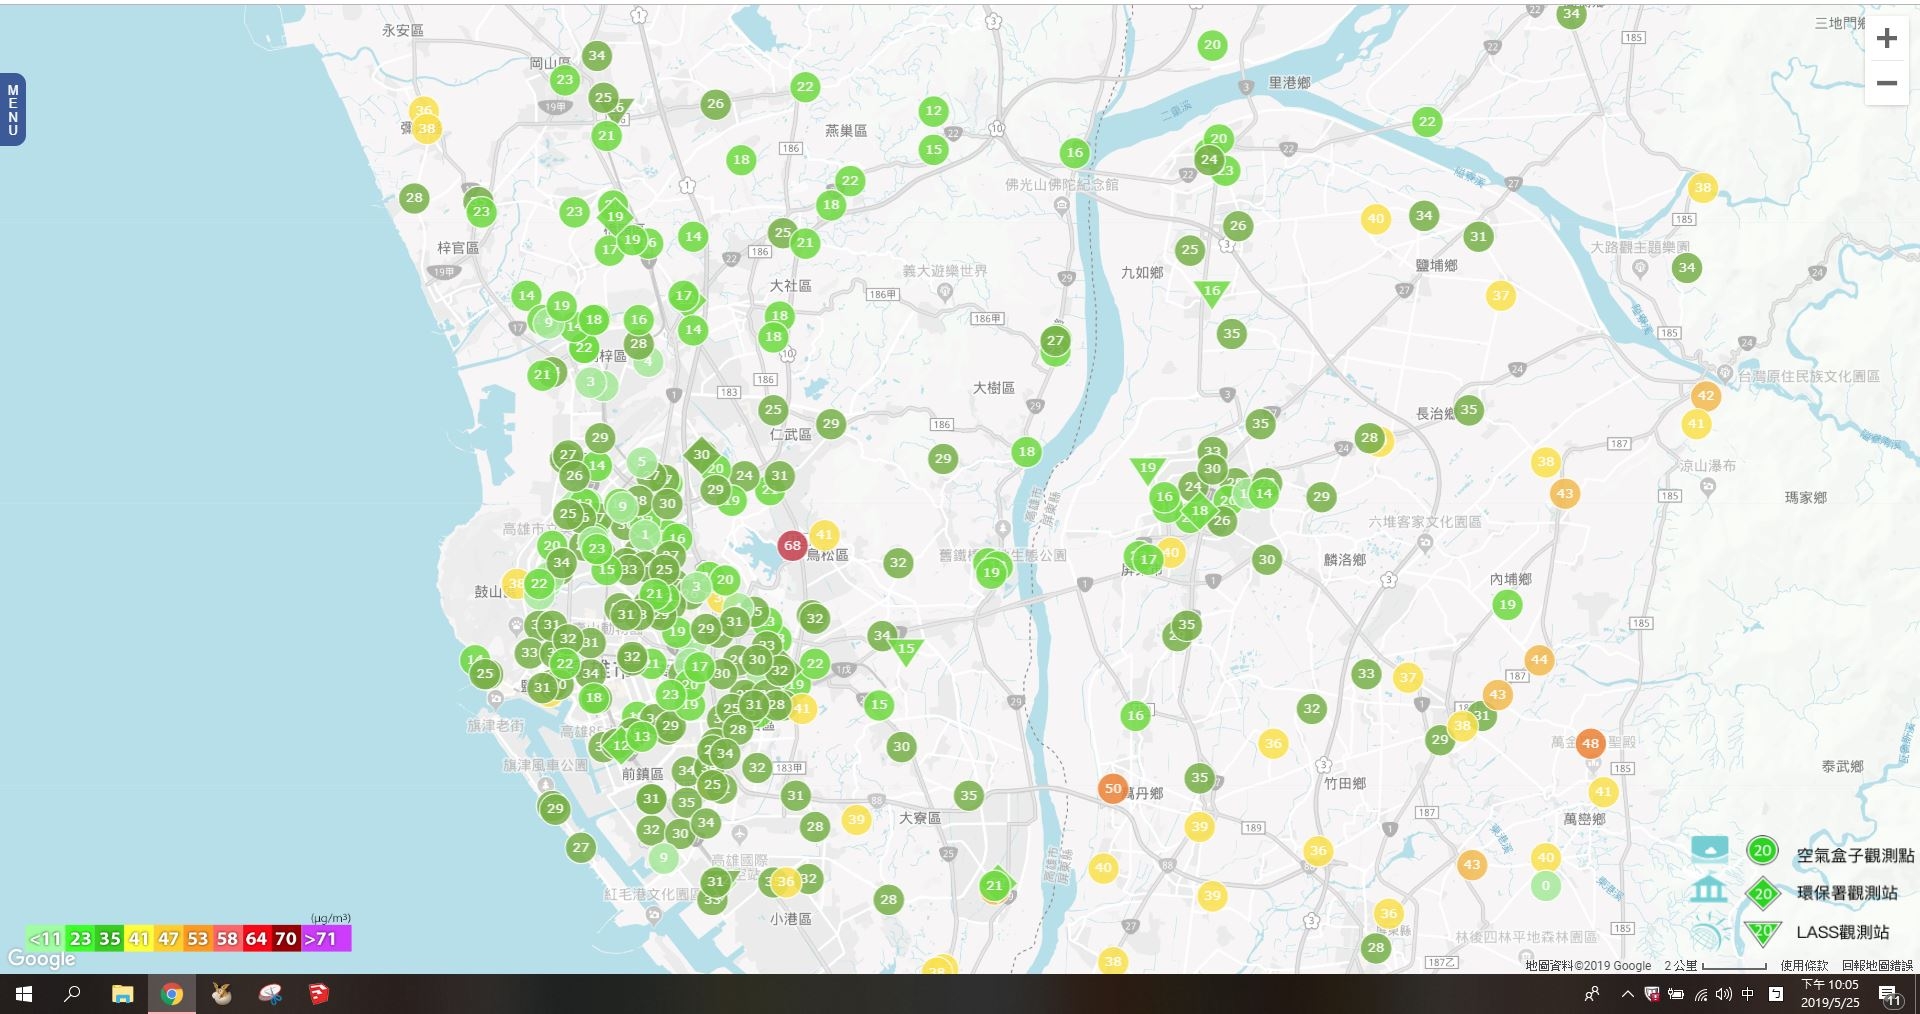The width and height of the screenshot is (1920, 1014).
Task: Open the 使用條款 terms link
Action: (1804, 966)
